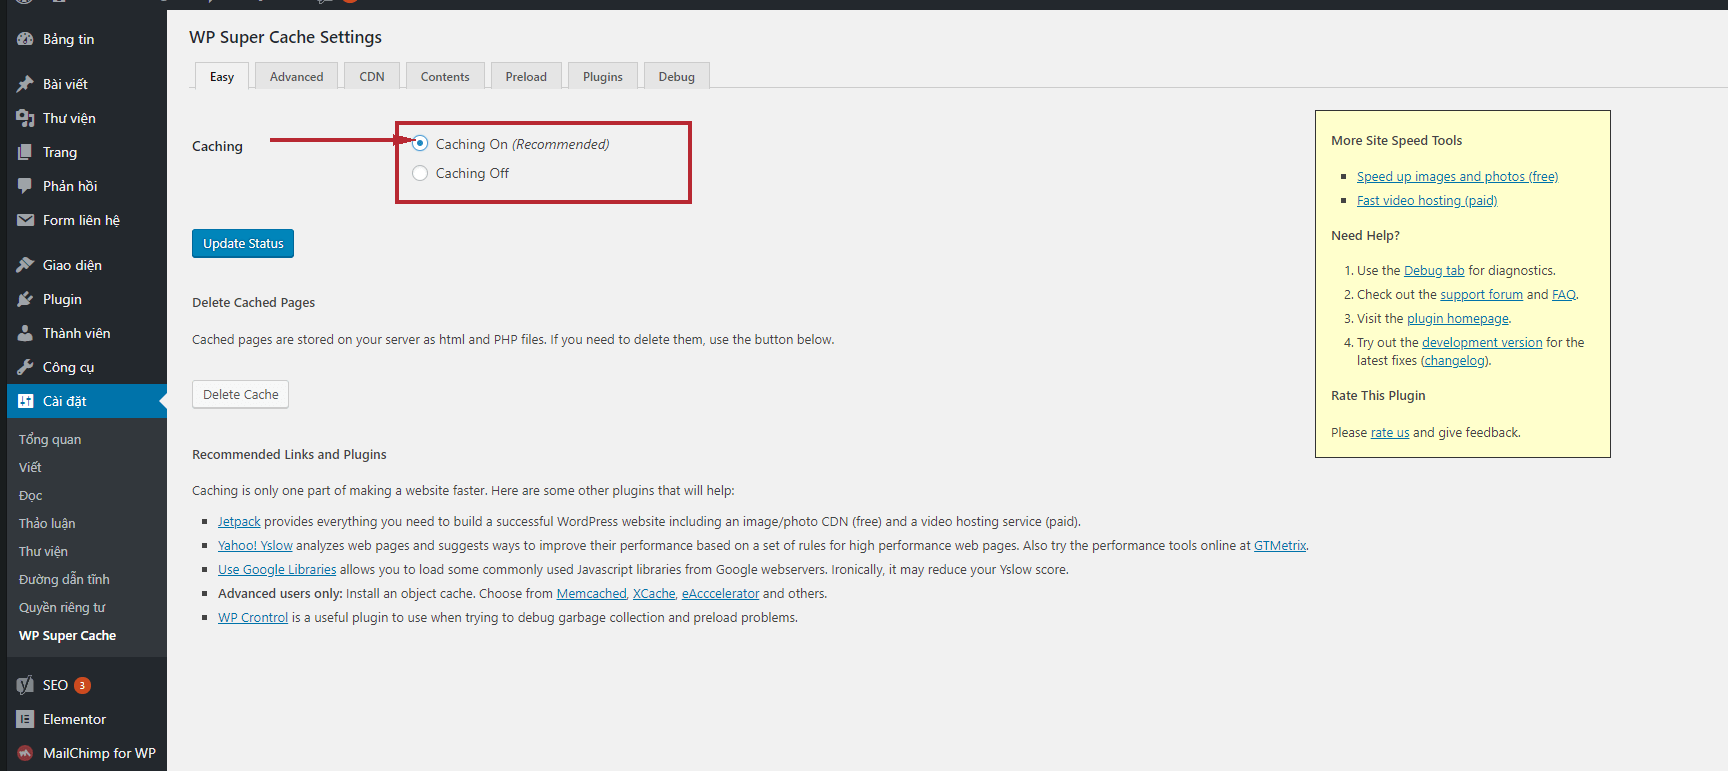Open Thư viện media icon
This screenshot has height=771, width=1728.
[25, 118]
